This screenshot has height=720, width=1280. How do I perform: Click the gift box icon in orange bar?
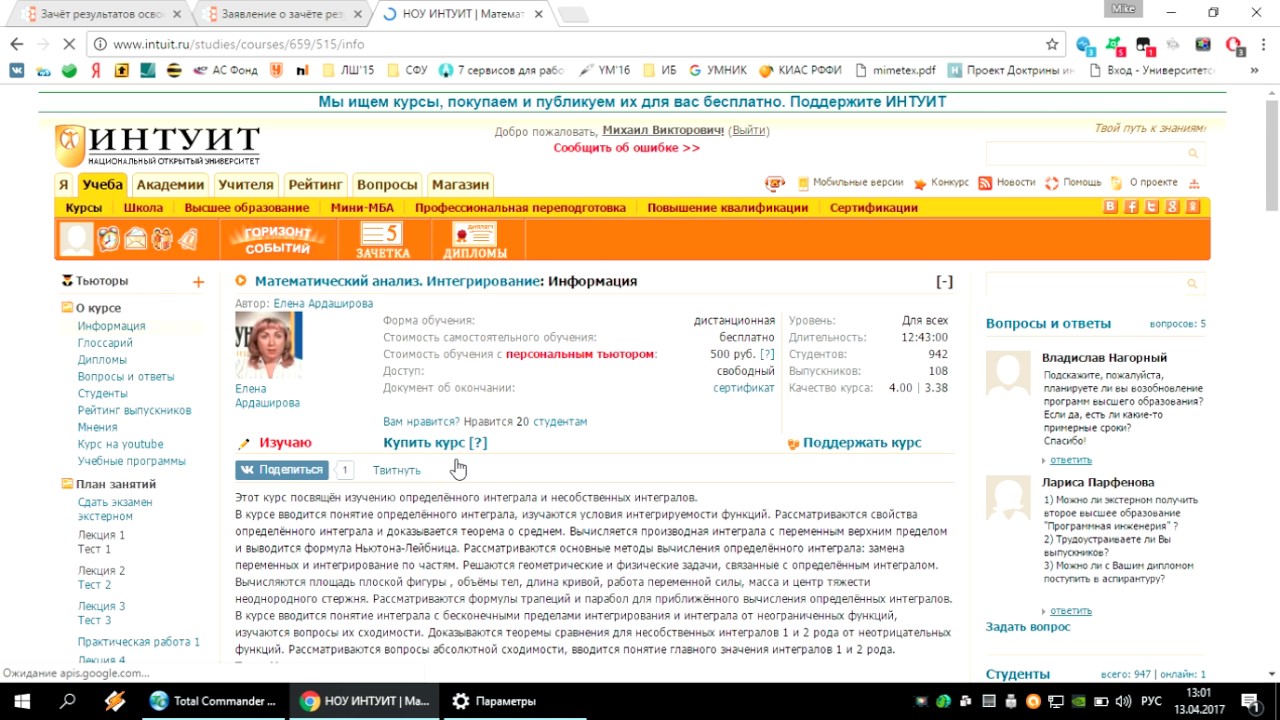(x=161, y=239)
